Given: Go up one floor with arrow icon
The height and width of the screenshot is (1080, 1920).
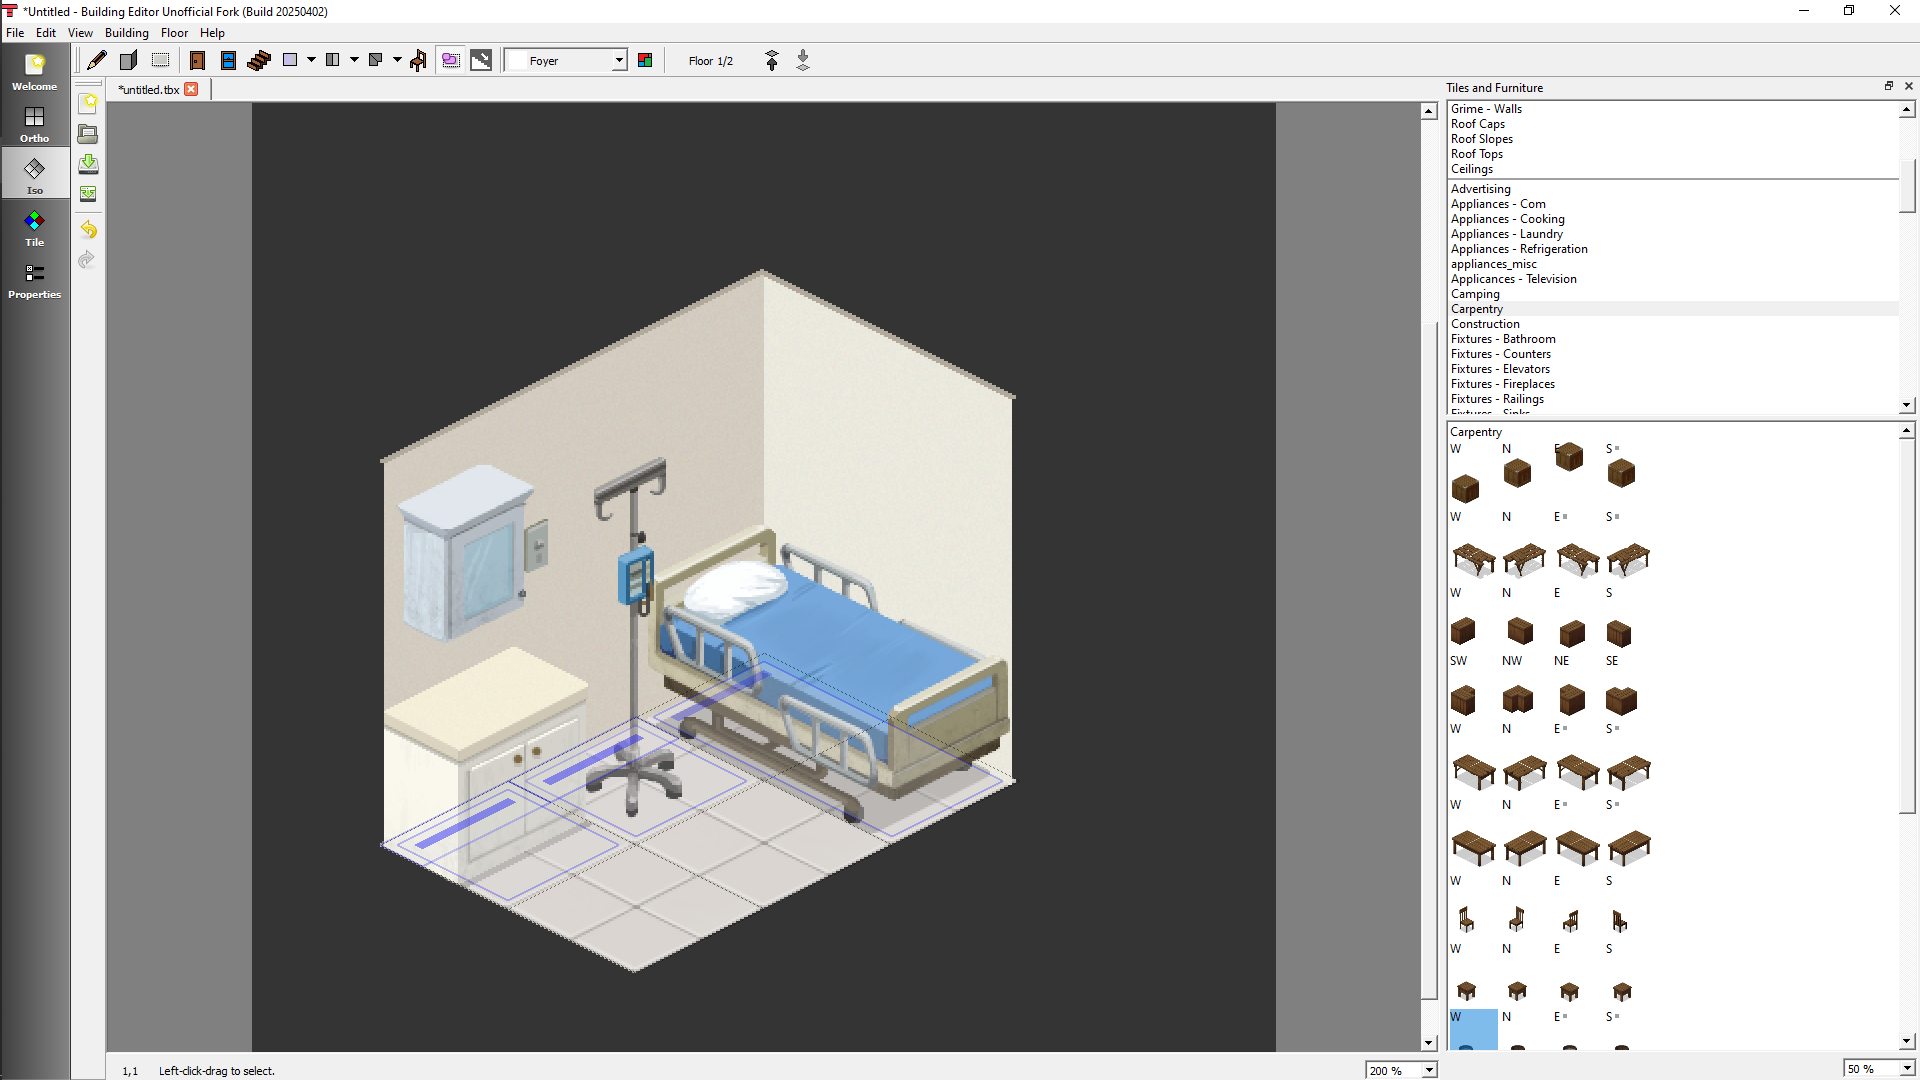Looking at the screenshot, I should click(772, 60).
